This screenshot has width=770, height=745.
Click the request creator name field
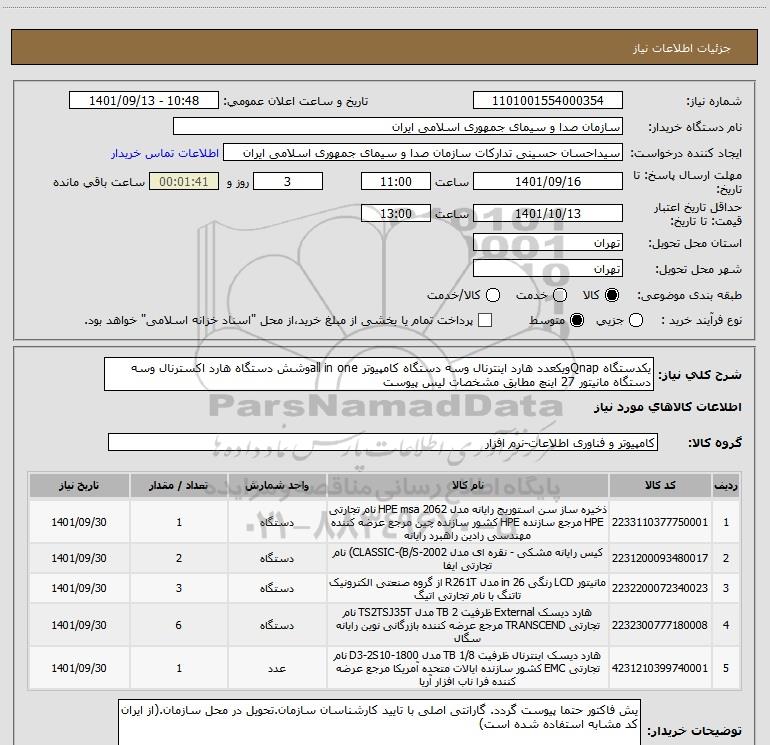pos(423,153)
